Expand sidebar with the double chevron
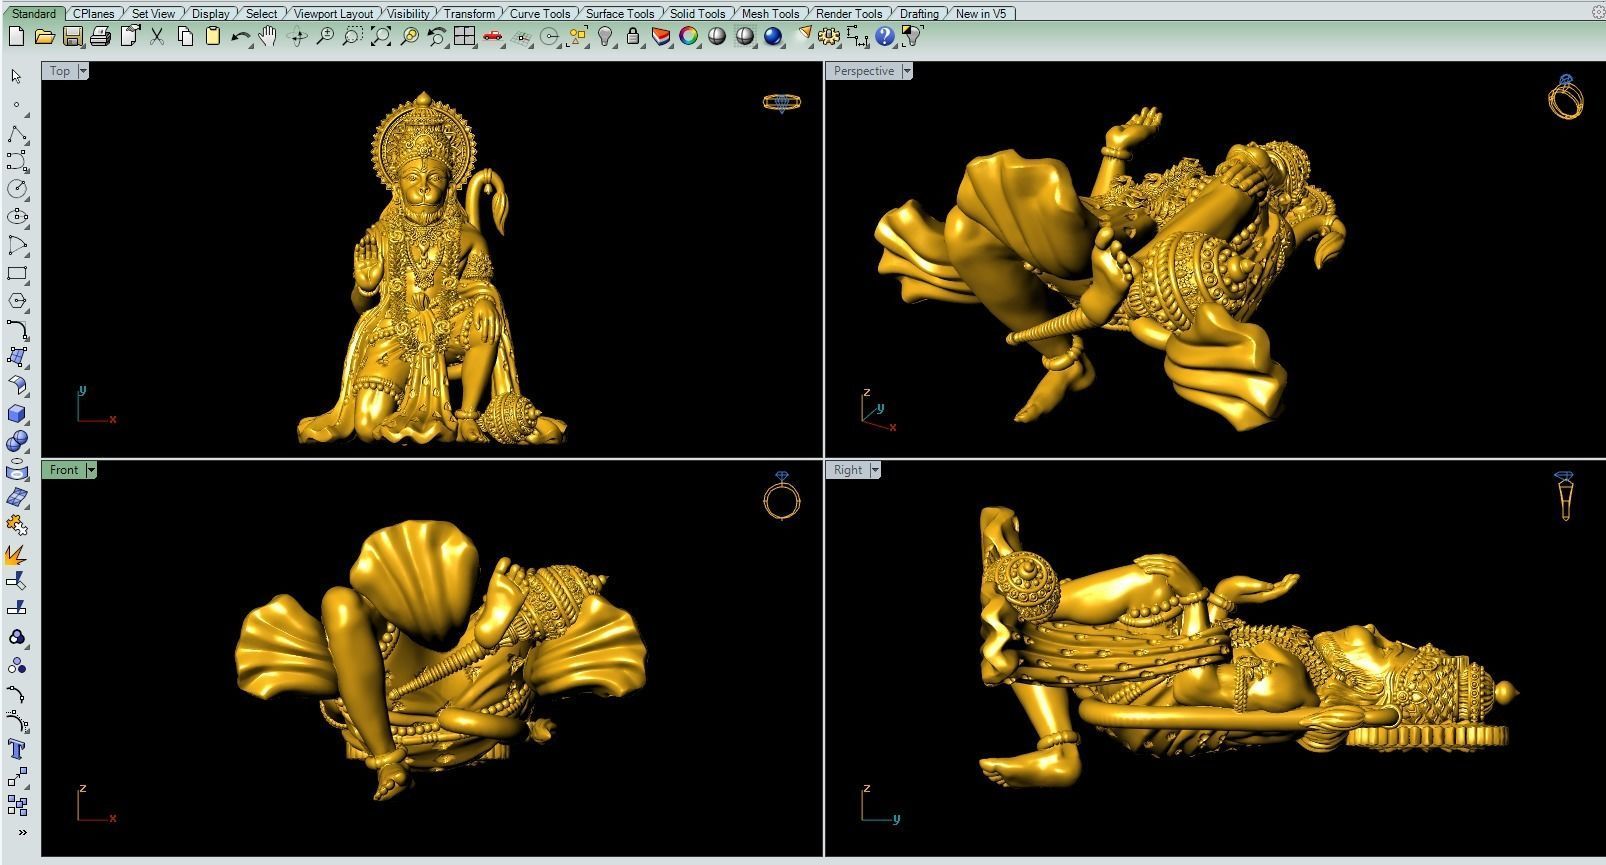Screen dimensions: 1606x865 (22, 832)
